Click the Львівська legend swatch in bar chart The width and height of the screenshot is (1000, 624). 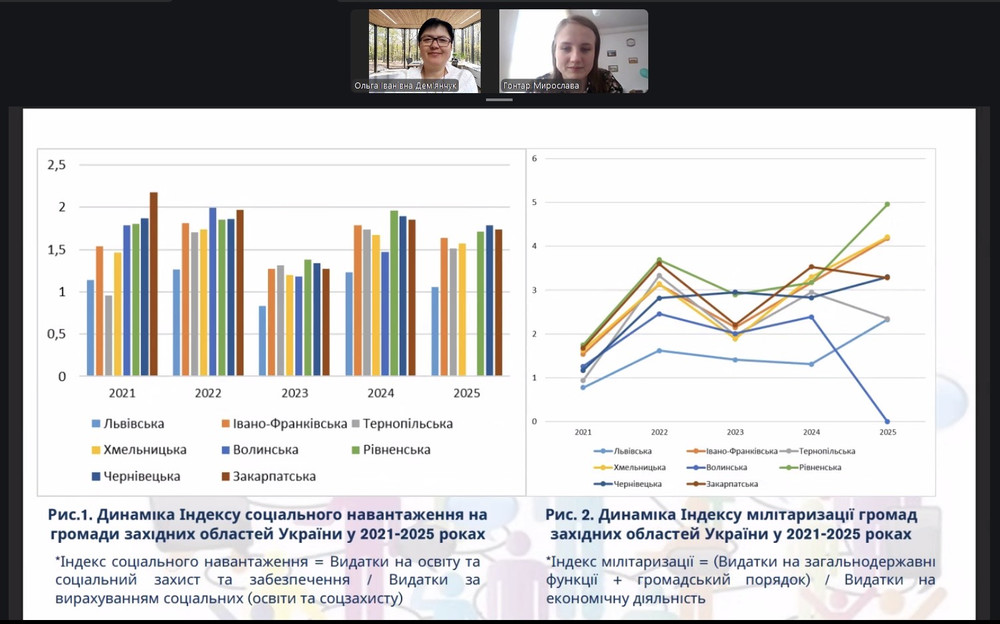[95, 424]
